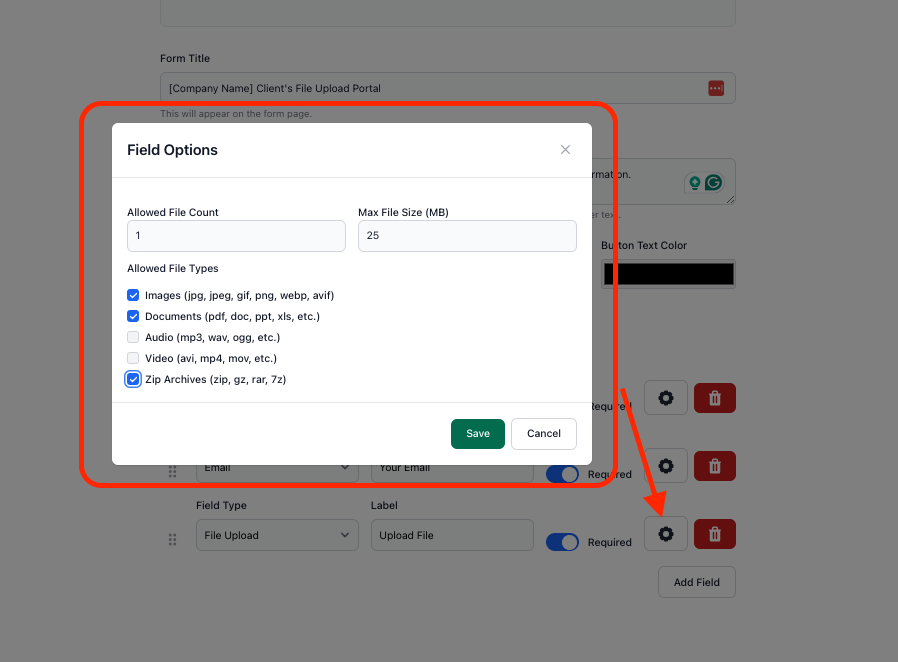Open the File Upload field type dropdown

pos(276,535)
